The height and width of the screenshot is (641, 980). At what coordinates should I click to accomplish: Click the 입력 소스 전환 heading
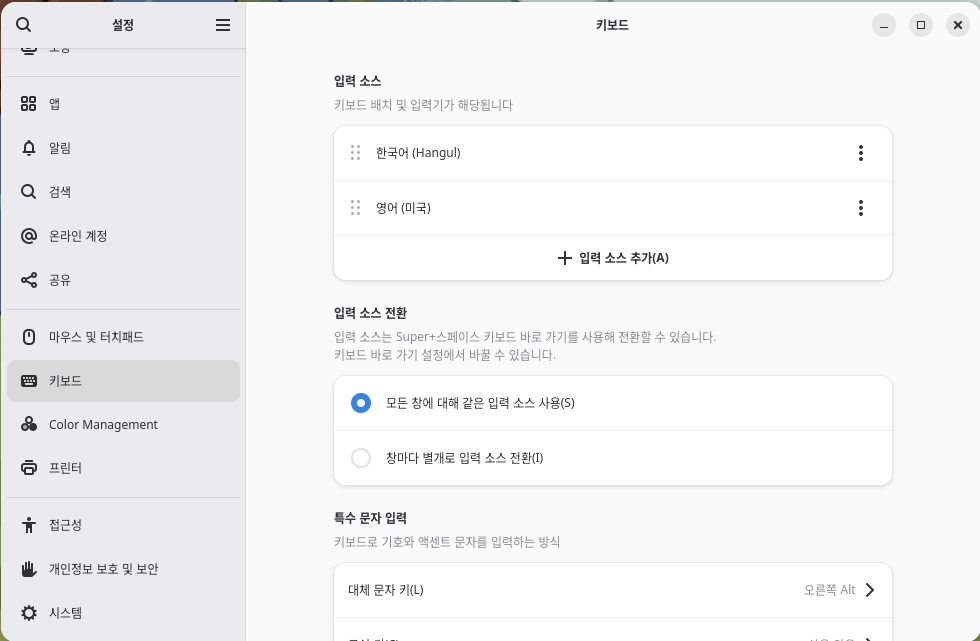370,313
